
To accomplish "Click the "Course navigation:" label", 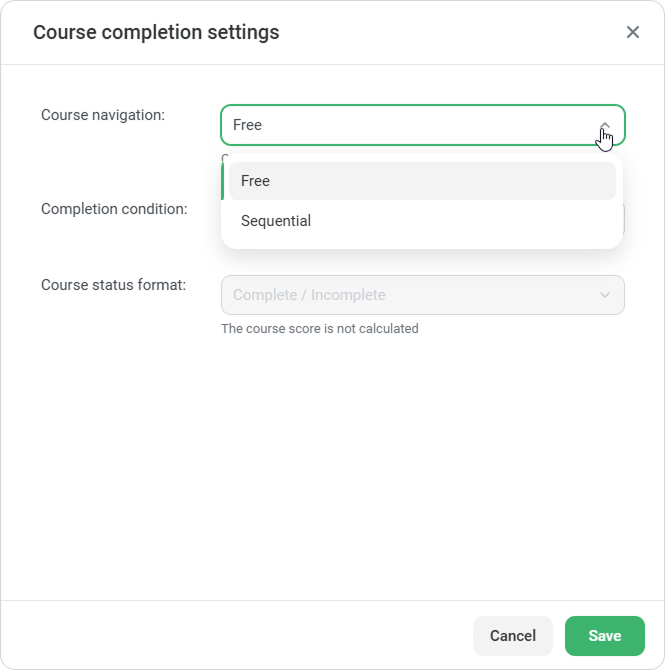I will (103, 115).
